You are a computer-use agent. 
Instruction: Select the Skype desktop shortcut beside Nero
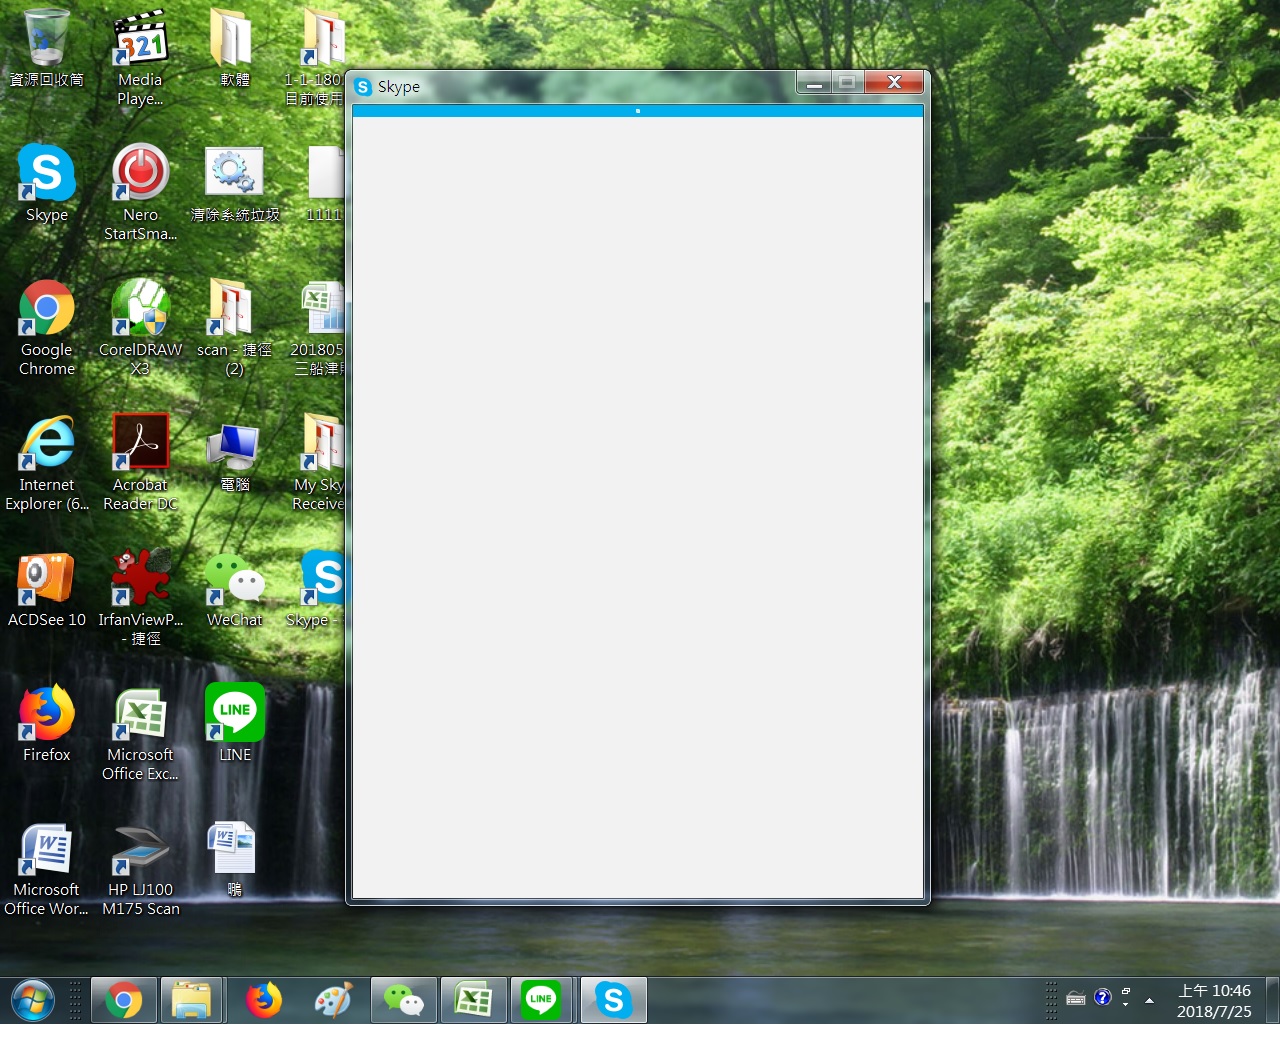(x=46, y=184)
